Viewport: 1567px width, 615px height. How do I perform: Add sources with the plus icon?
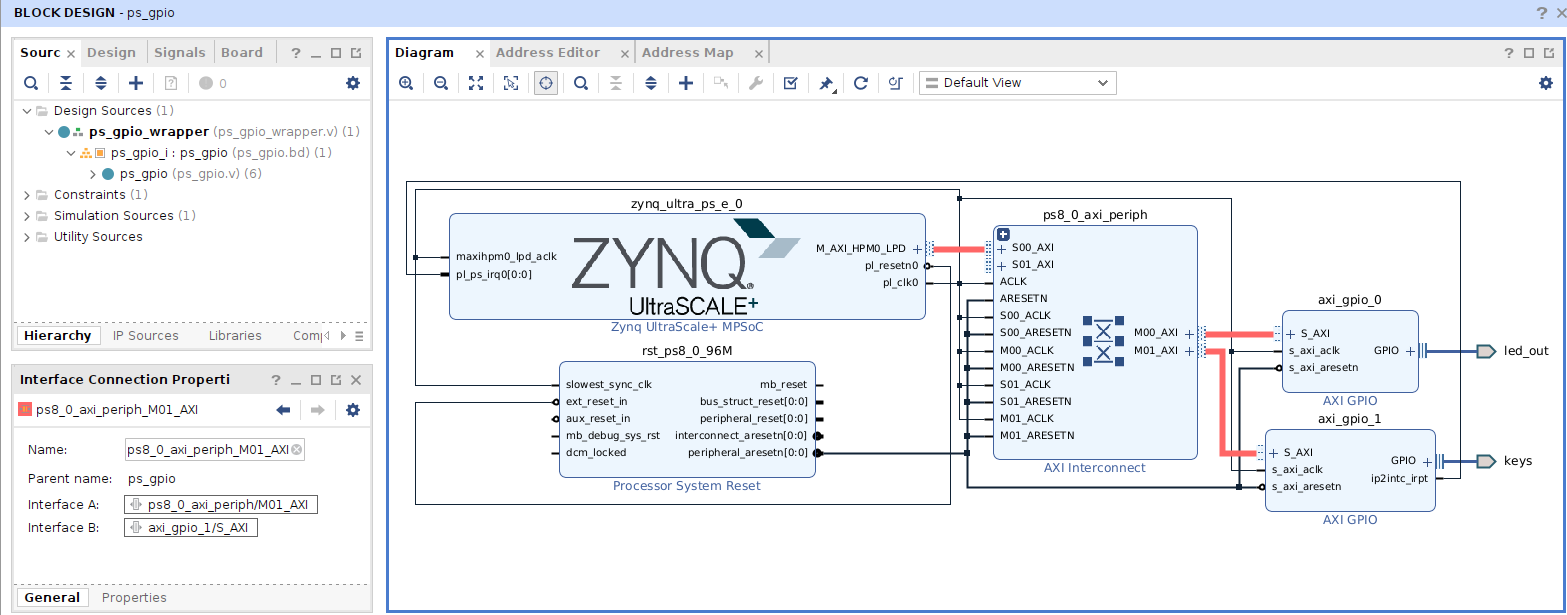136,83
